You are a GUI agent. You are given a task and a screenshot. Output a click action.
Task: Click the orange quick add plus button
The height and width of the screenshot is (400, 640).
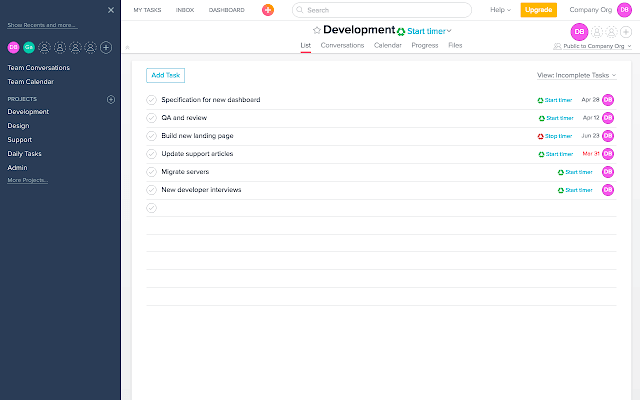click(268, 10)
